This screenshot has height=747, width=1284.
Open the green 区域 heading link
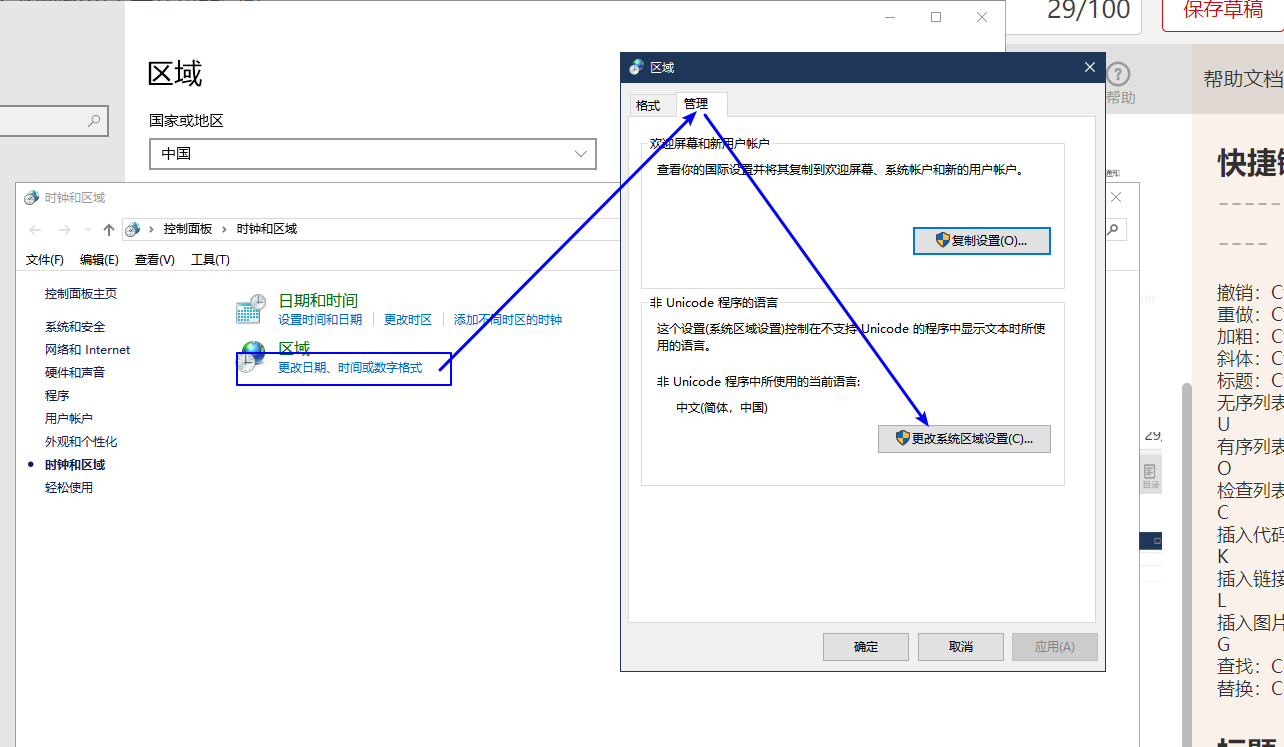(x=294, y=348)
